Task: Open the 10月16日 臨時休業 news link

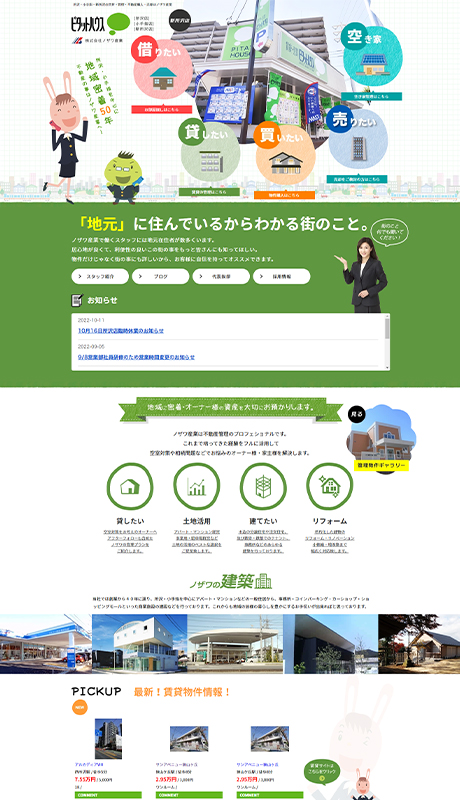Action: coord(121,331)
